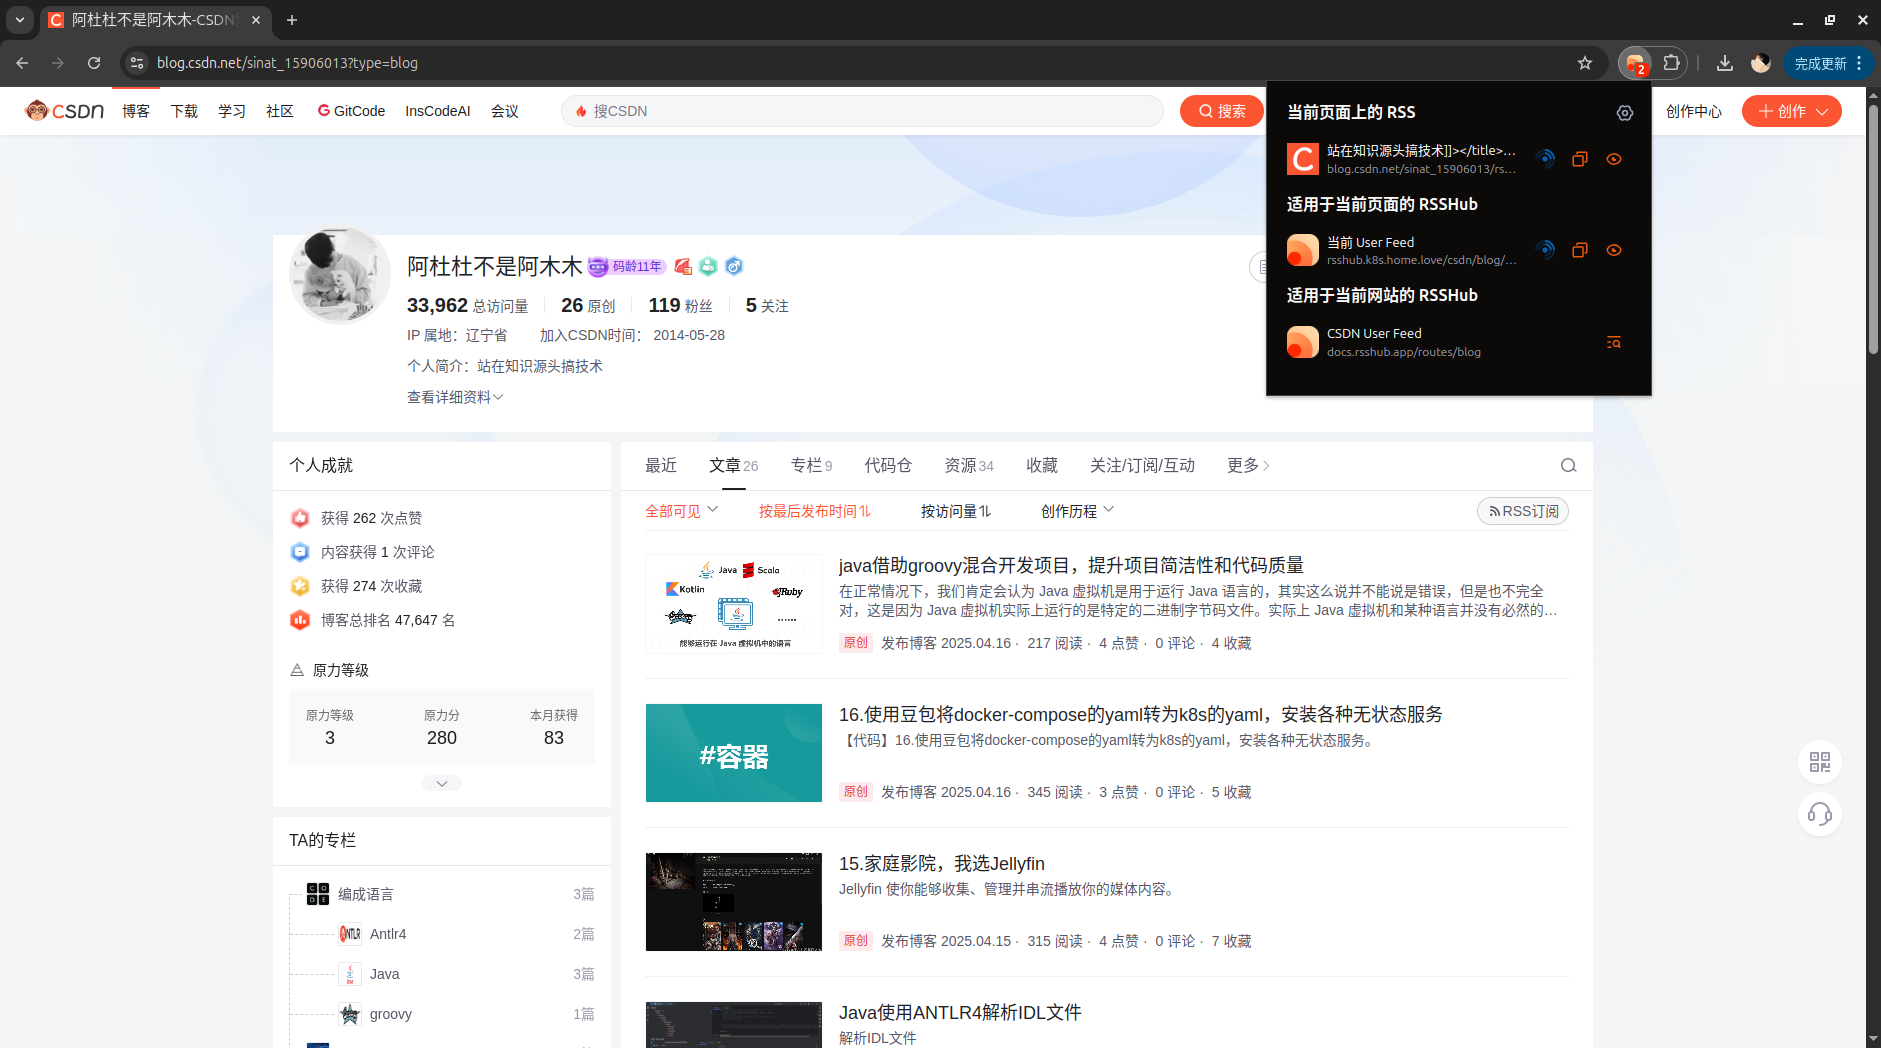Screen dimensions: 1881x1048
Task: Open the 全部可见 filter dropdown
Action: point(682,511)
